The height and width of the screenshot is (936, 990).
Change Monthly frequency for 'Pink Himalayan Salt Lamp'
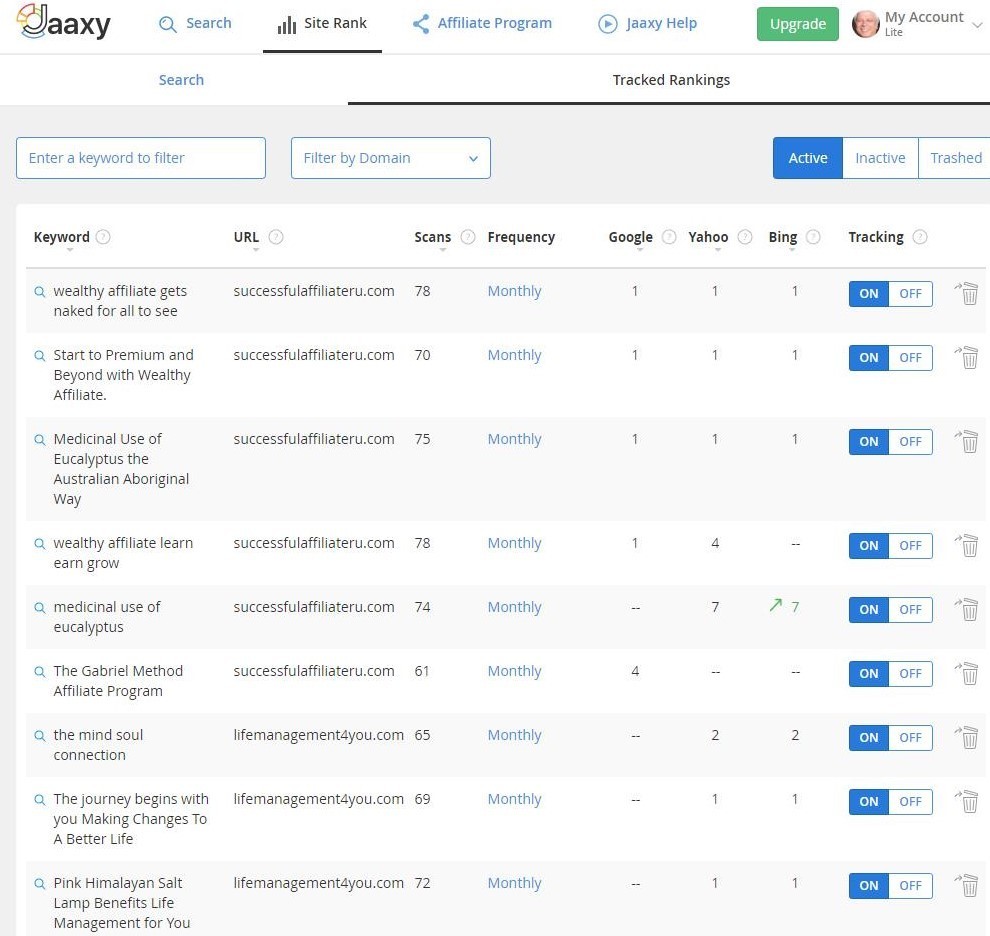click(514, 883)
